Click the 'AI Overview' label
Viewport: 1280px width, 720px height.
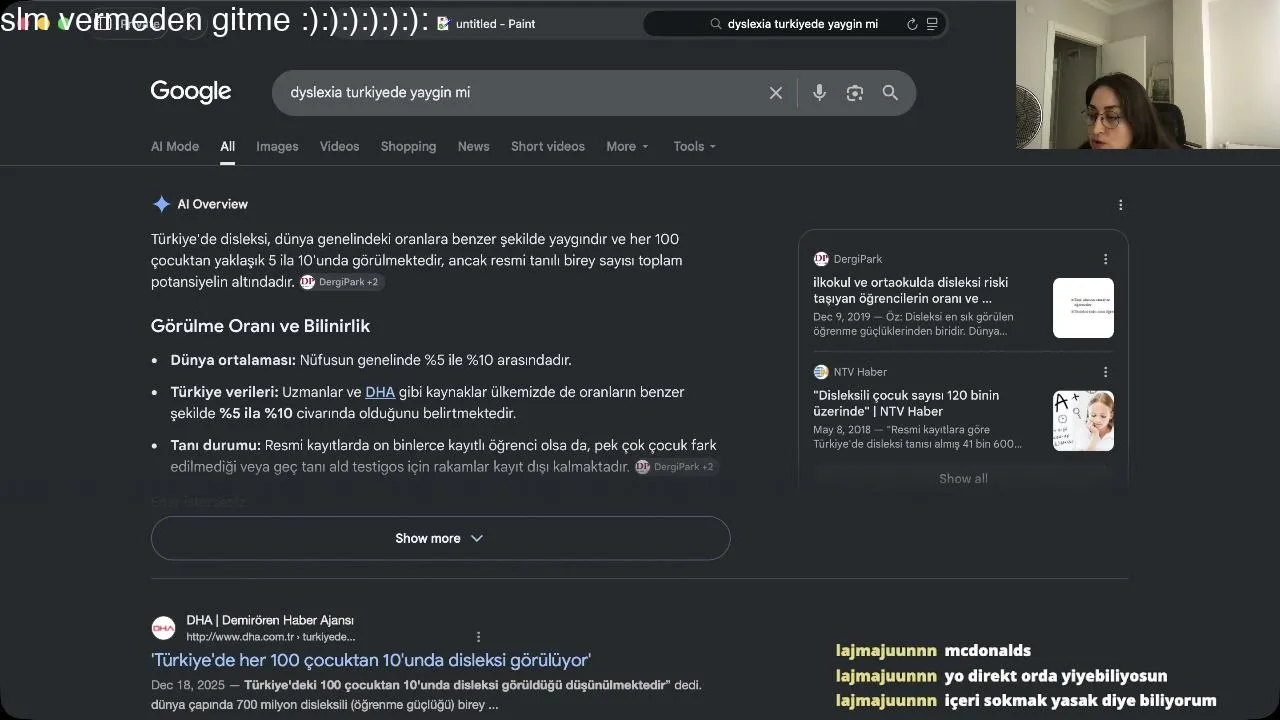(212, 204)
